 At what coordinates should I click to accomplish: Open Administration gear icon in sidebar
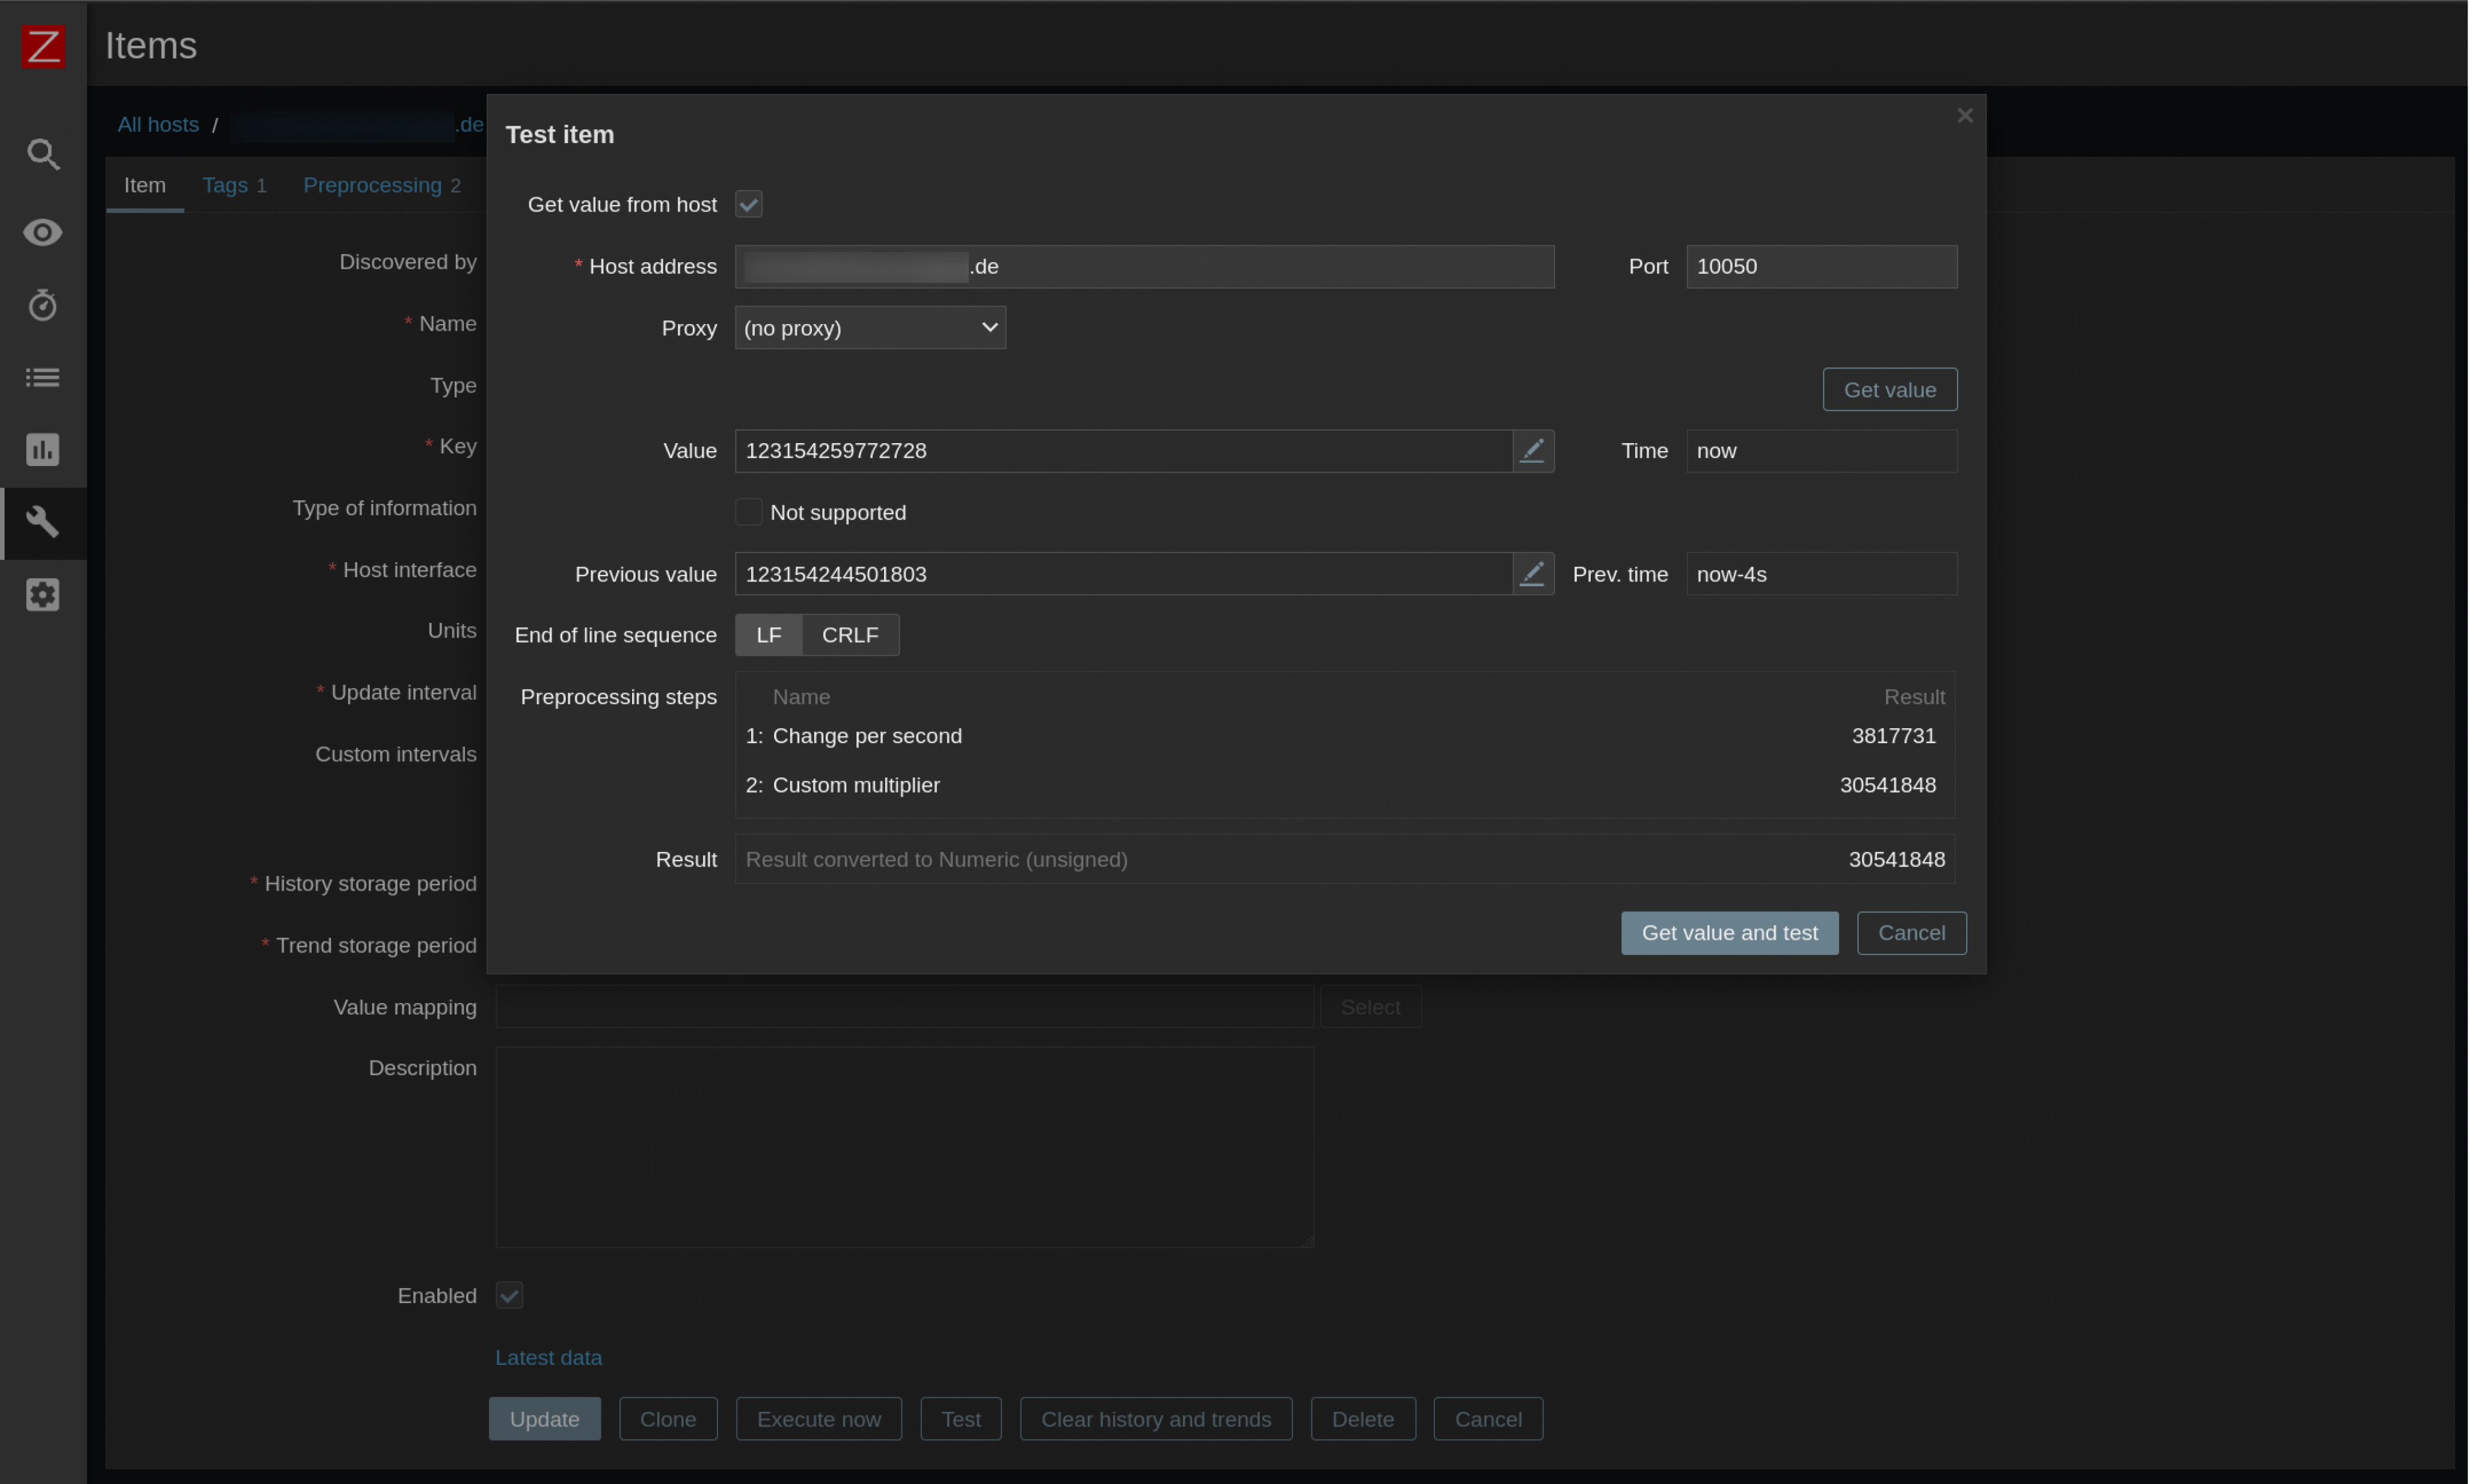pyautogui.click(x=43, y=595)
